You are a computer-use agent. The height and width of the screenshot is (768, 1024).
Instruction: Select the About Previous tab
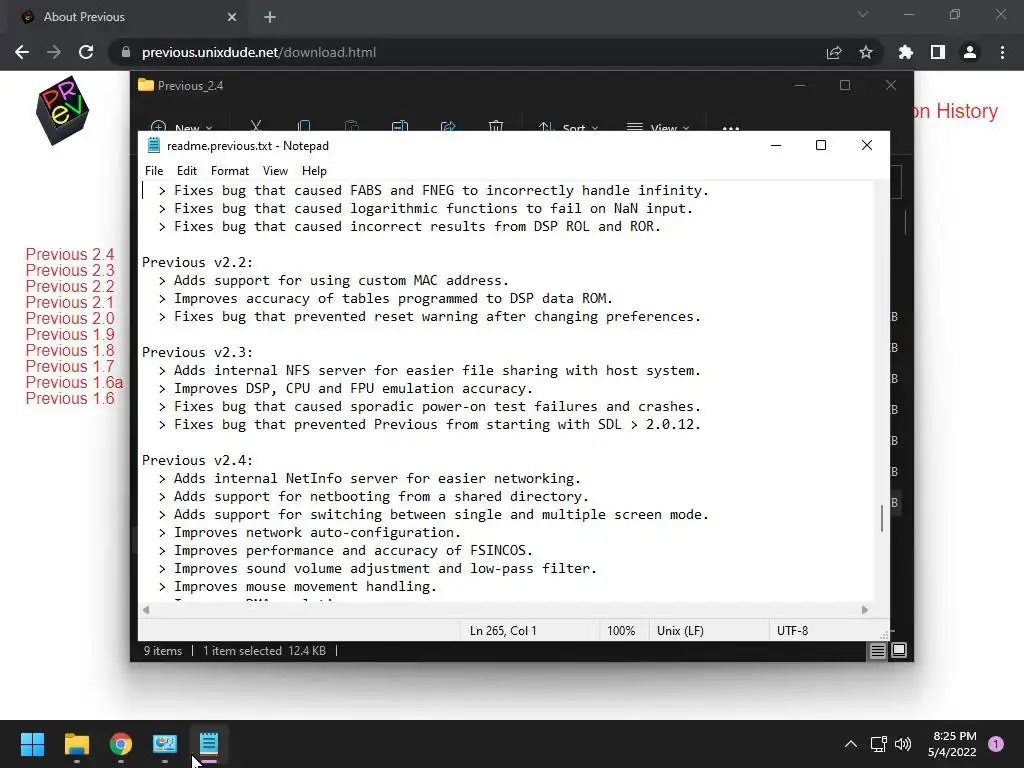(x=124, y=17)
